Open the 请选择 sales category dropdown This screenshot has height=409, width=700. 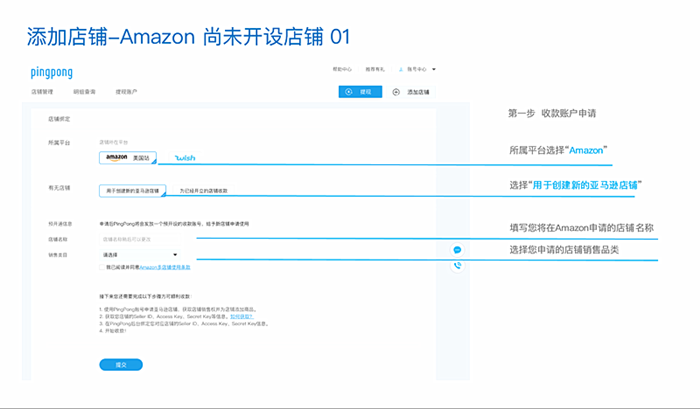[140, 255]
